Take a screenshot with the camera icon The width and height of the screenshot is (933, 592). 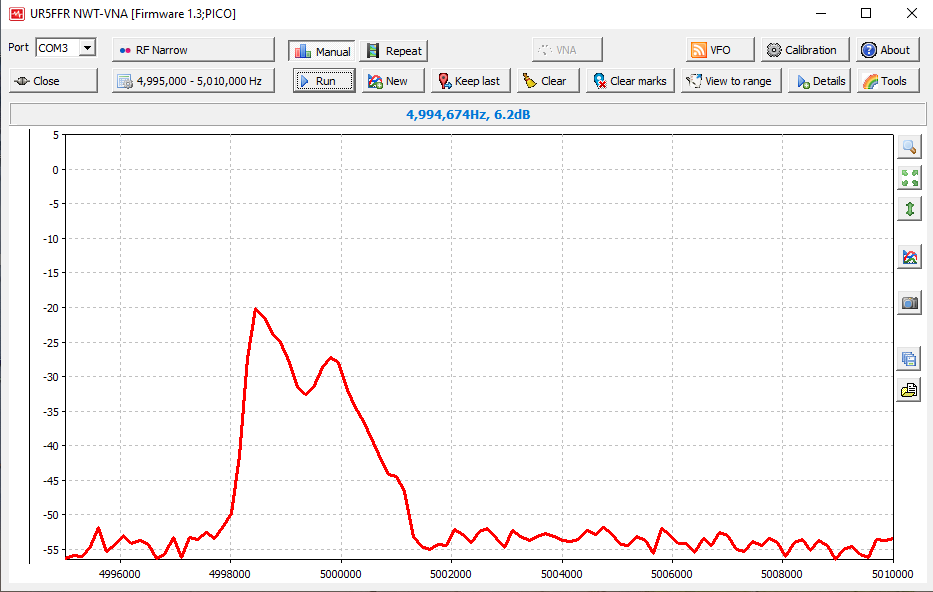[x=909, y=303]
